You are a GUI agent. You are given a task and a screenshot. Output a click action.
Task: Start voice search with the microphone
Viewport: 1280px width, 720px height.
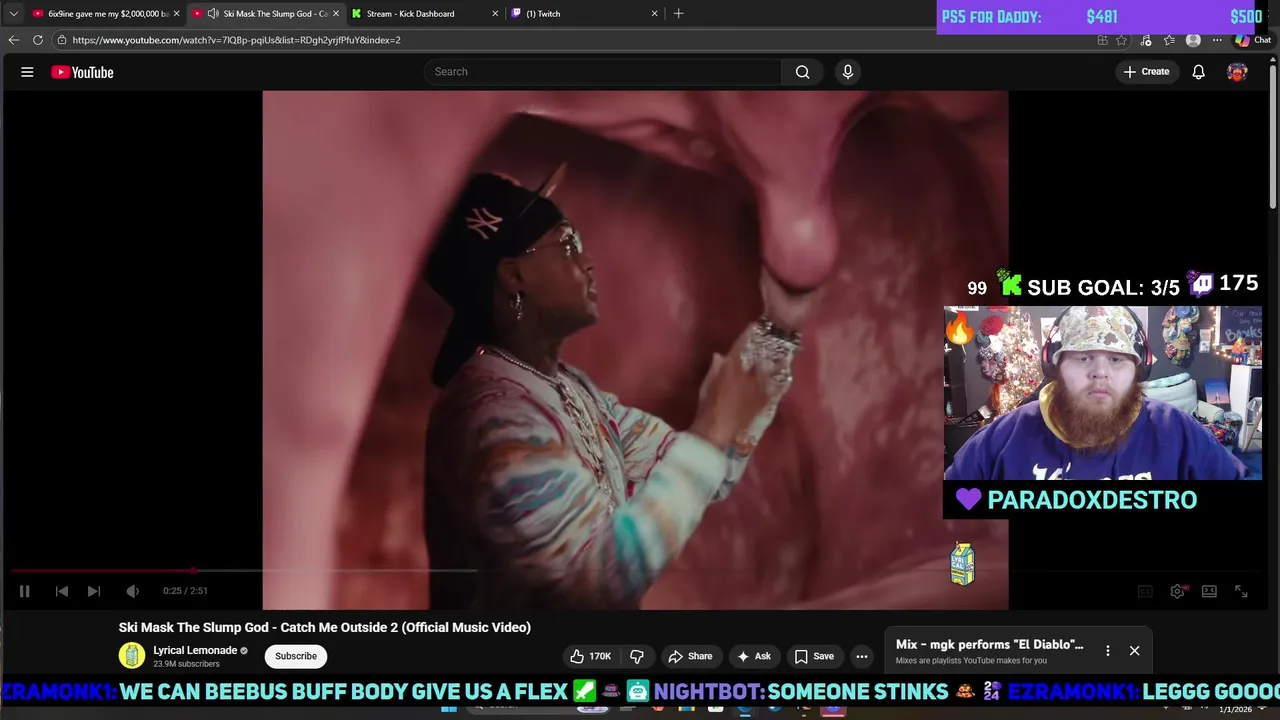click(x=848, y=72)
